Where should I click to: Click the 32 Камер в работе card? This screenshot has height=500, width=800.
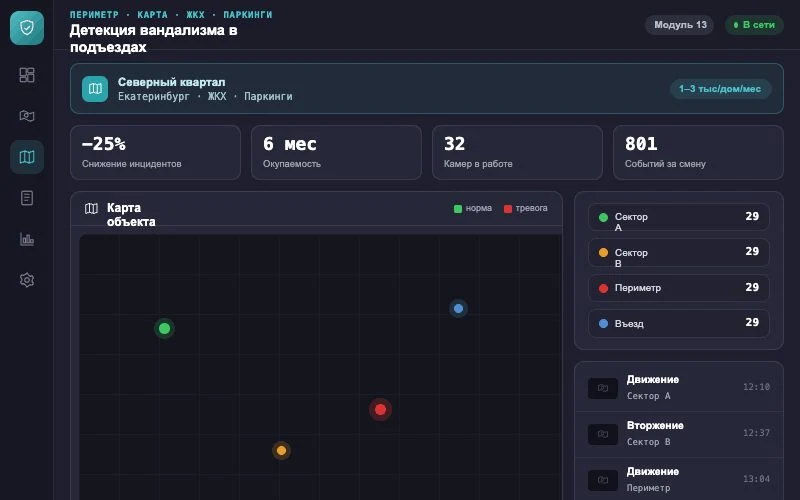[517, 153]
